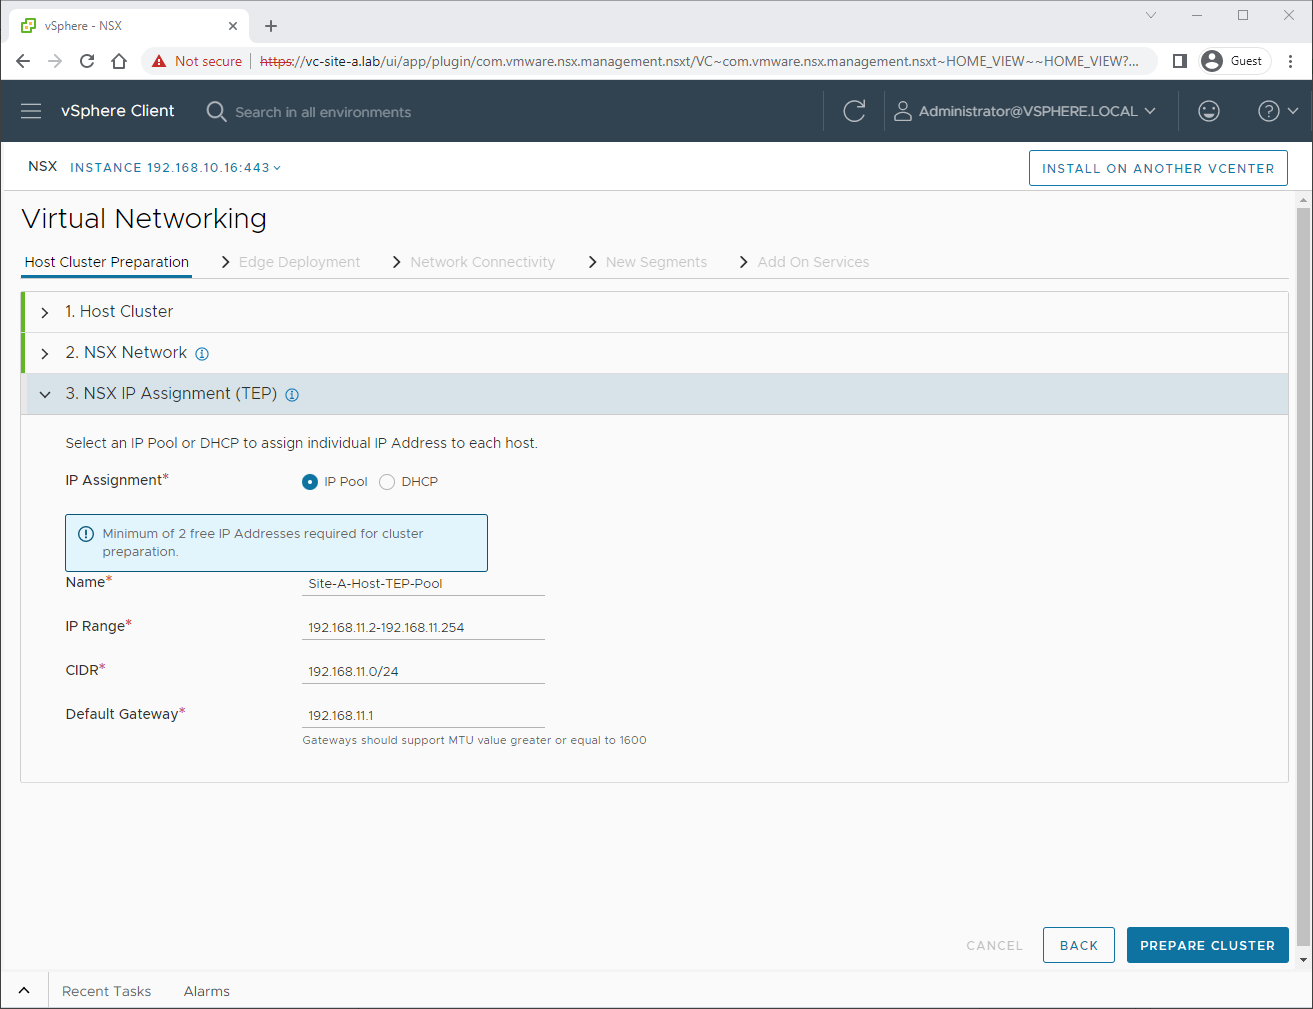Click the Default Gateway input field
This screenshot has width=1313, height=1009.
[x=423, y=716]
